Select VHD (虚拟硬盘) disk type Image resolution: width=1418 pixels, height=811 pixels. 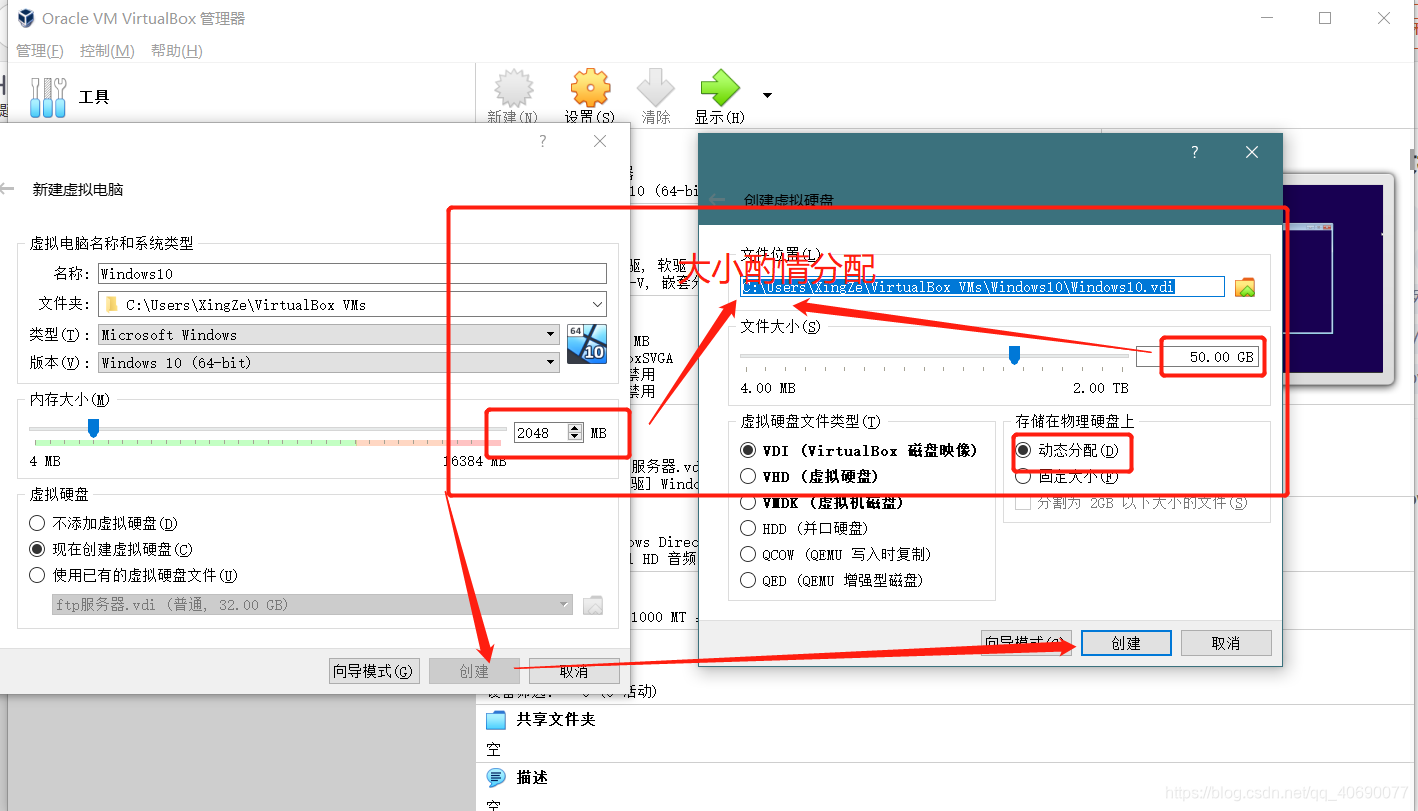click(x=748, y=476)
